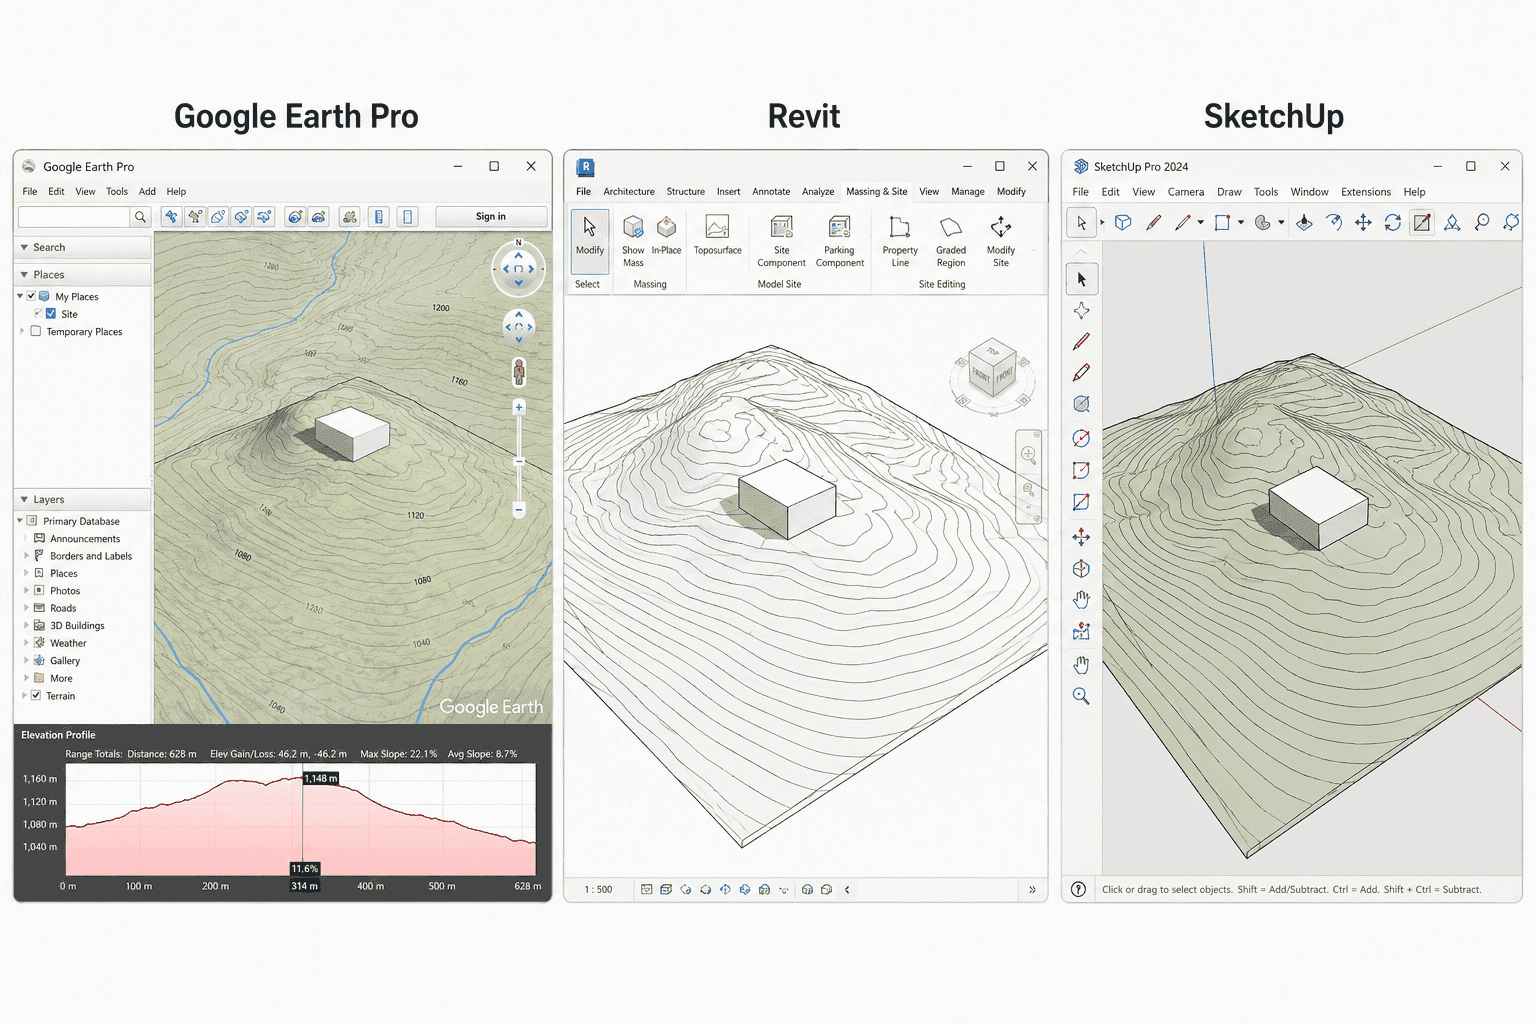
Task: Uncheck the Site checkbox
Action: pos(51,314)
